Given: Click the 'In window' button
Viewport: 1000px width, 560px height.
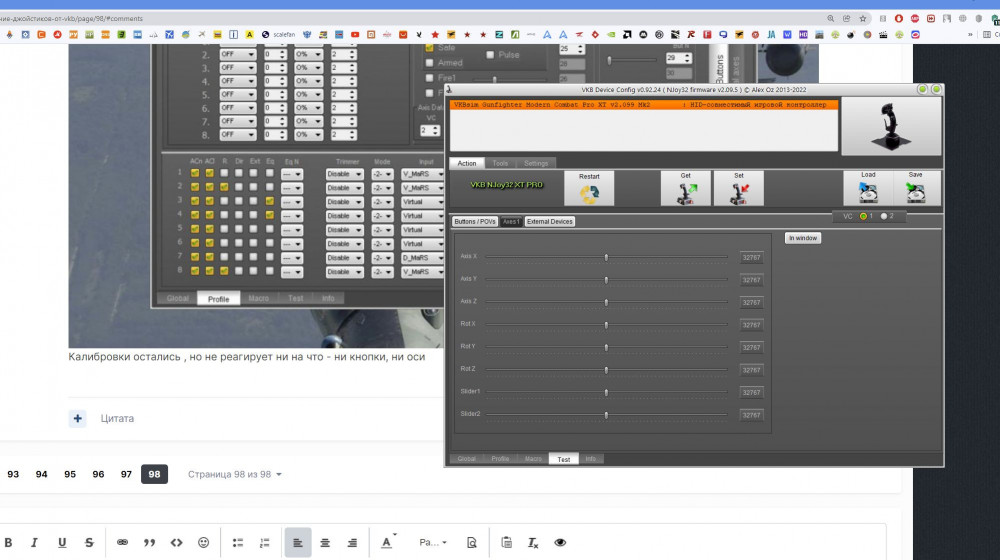Looking at the screenshot, I should [802, 238].
